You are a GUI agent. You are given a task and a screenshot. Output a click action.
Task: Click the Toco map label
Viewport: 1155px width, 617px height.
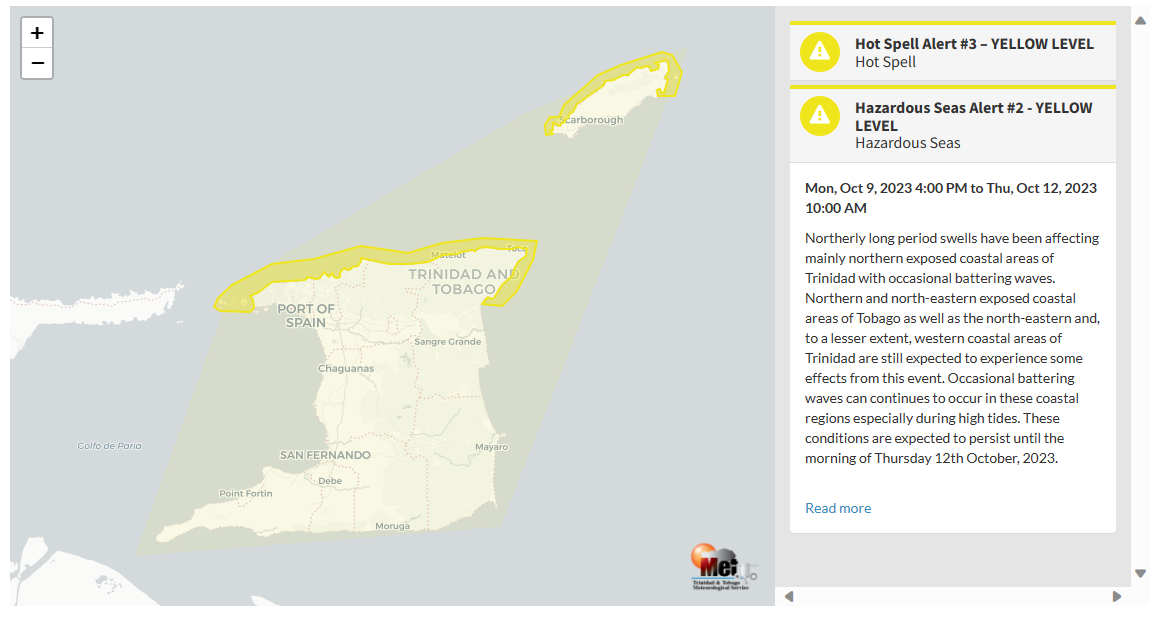click(x=516, y=248)
